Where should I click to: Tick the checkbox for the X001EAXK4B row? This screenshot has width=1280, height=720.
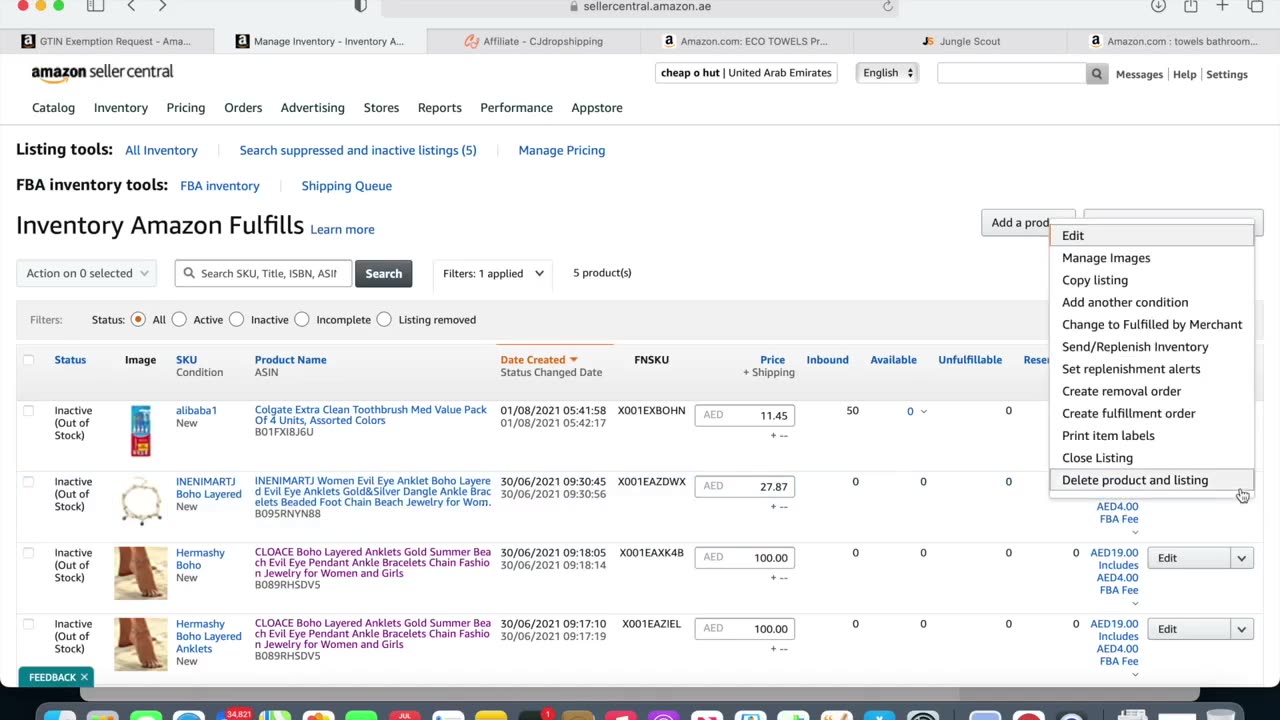pyautogui.click(x=28, y=553)
